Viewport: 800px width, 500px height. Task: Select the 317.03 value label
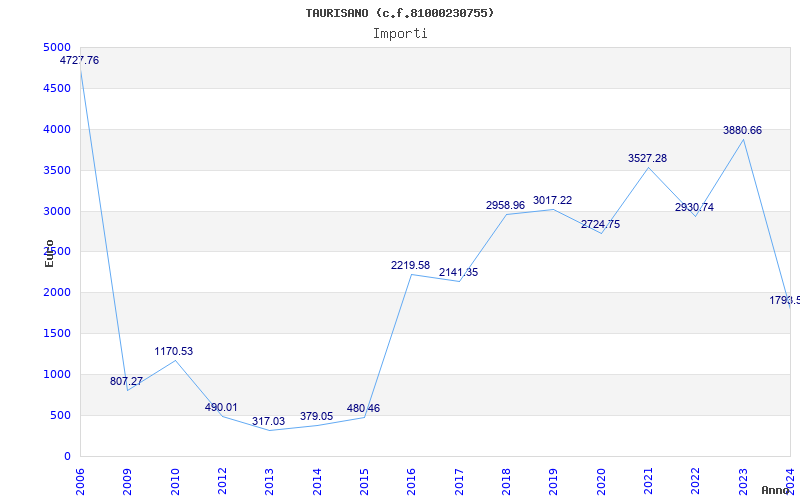coord(268,421)
